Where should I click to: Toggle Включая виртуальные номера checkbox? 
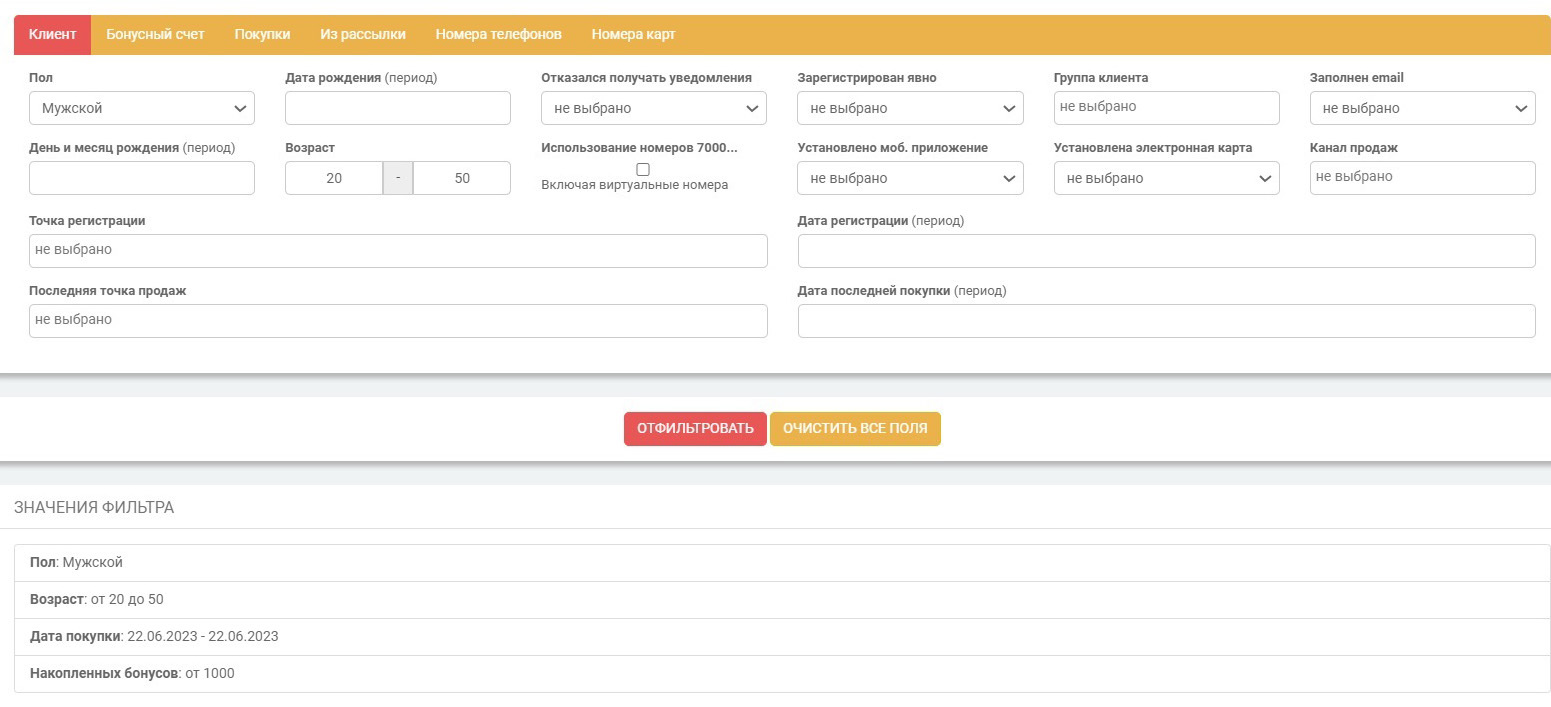[643, 170]
